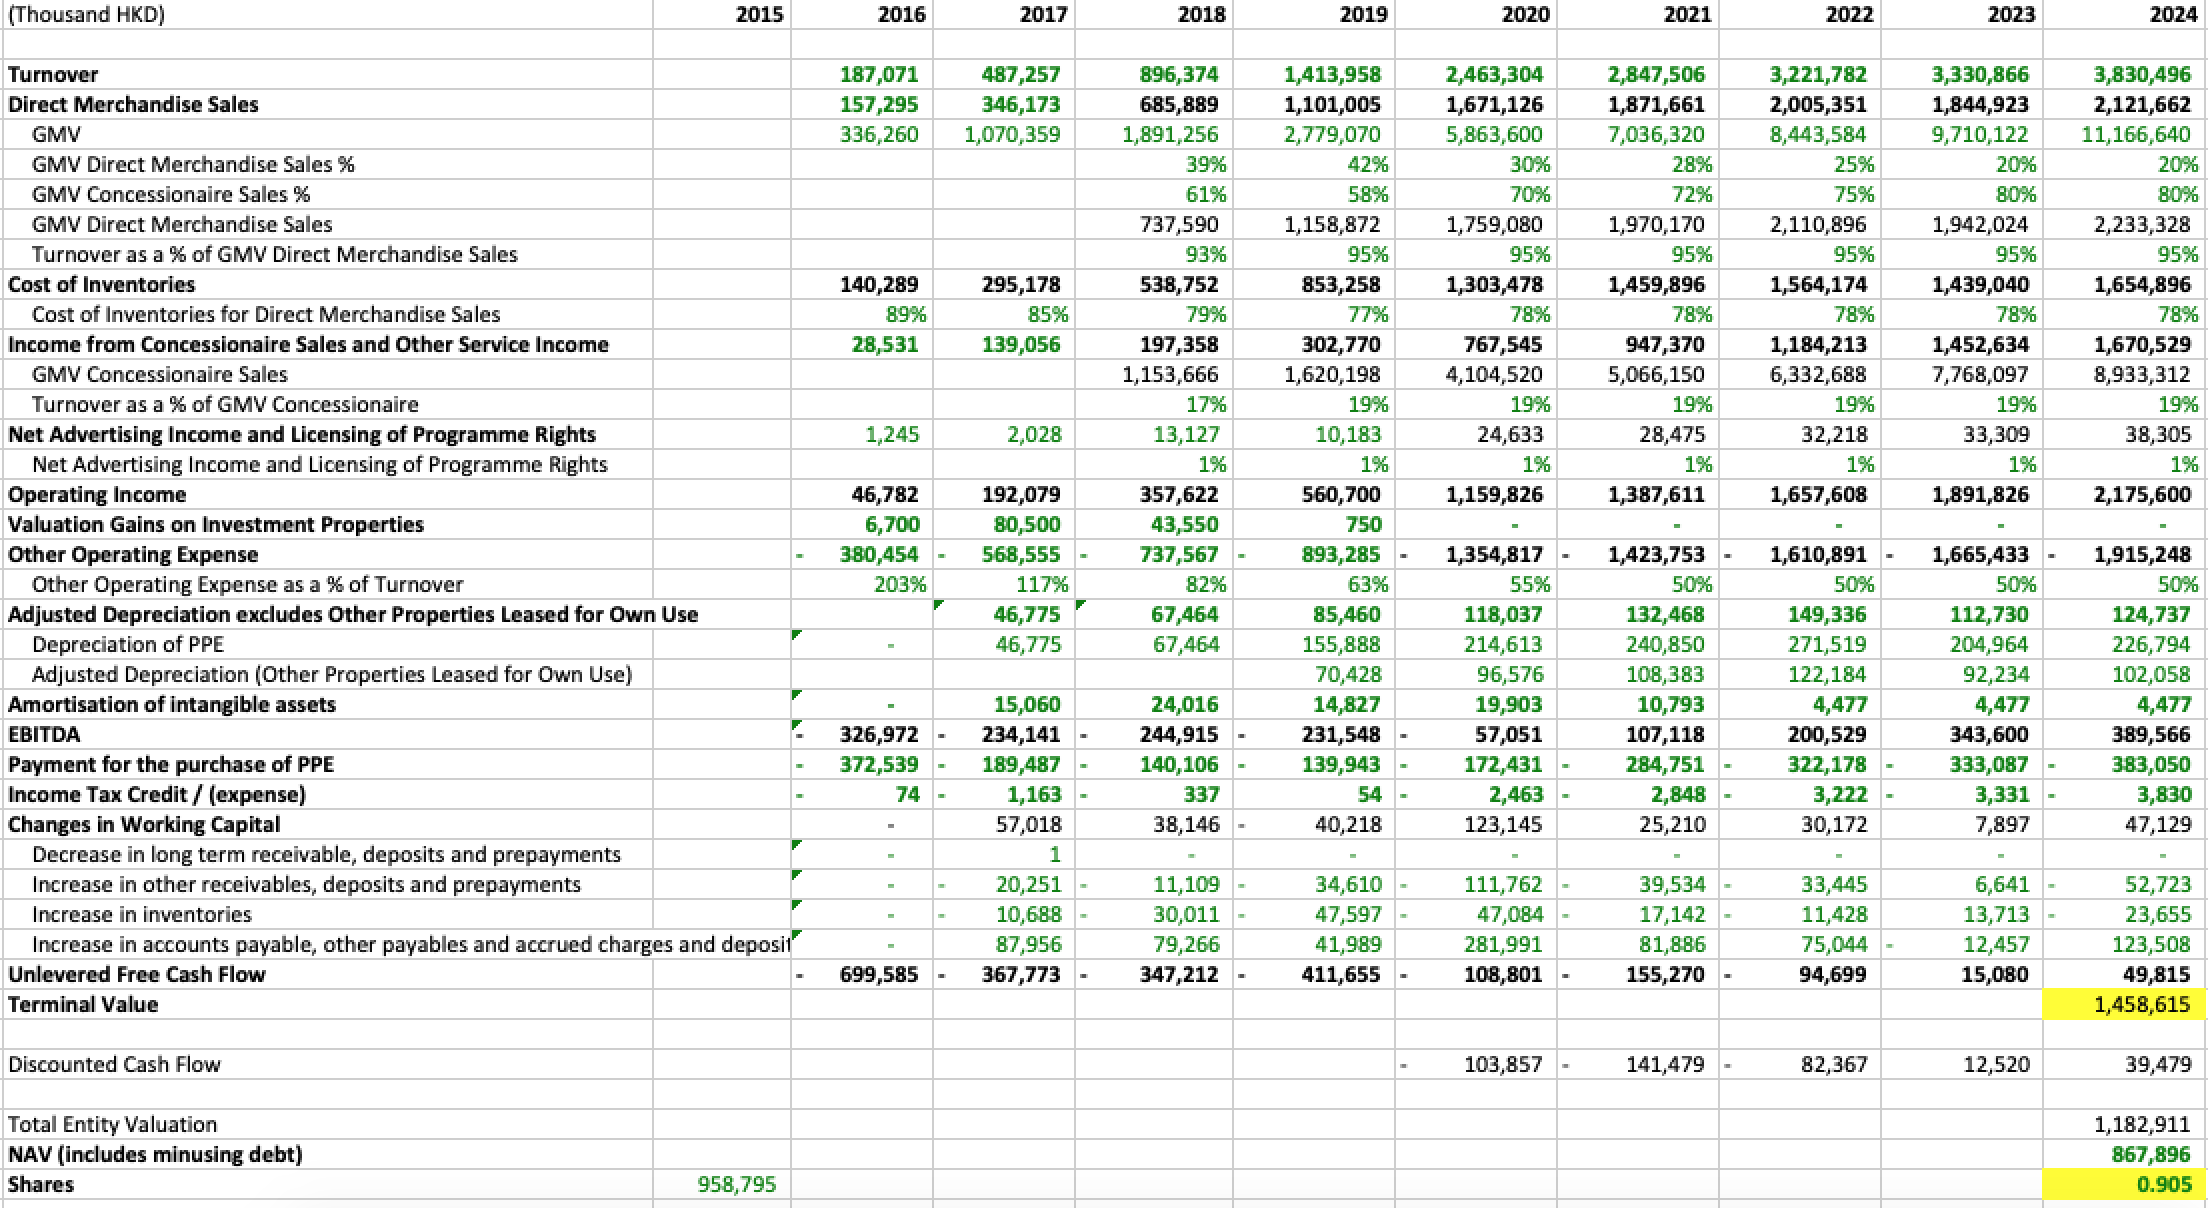Click the 2016 year column header
This screenshot has width=2208, height=1208.
coord(901,15)
